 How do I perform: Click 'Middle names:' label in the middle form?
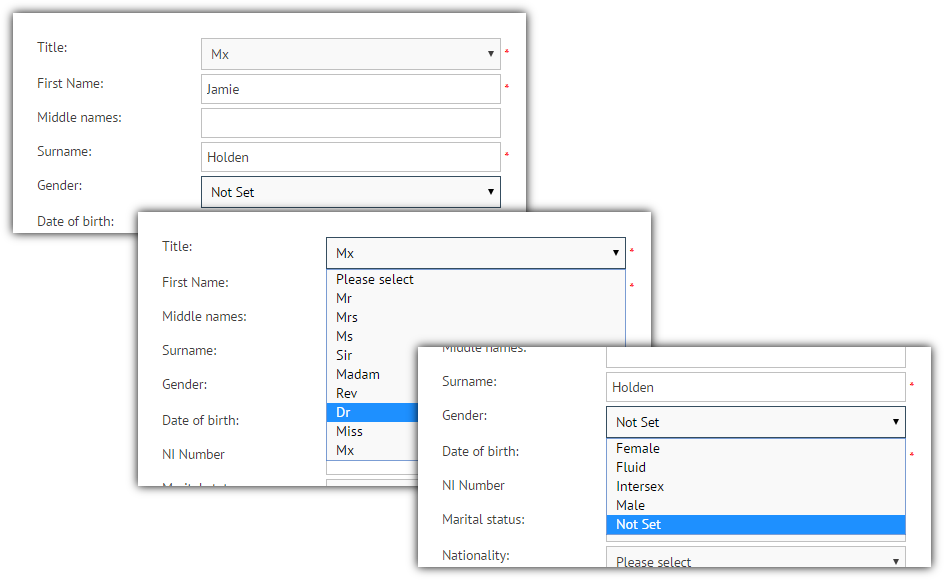point(204,316)
